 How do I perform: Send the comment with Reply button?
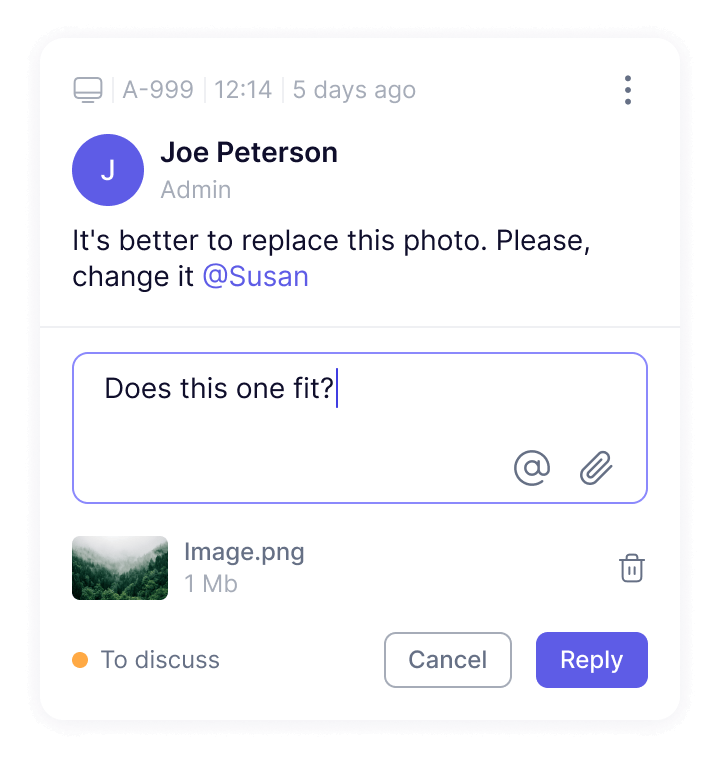(592, 660)
